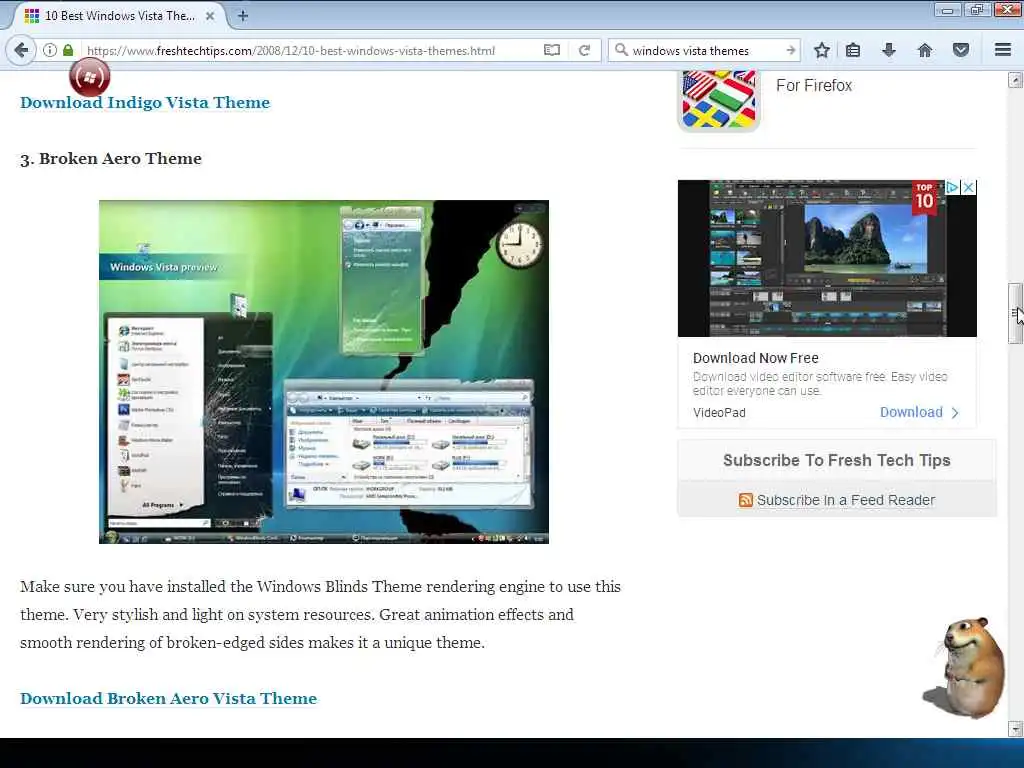Click the flags translator extension icon
The image size is (1024, 768).
[x=719, y=100]
